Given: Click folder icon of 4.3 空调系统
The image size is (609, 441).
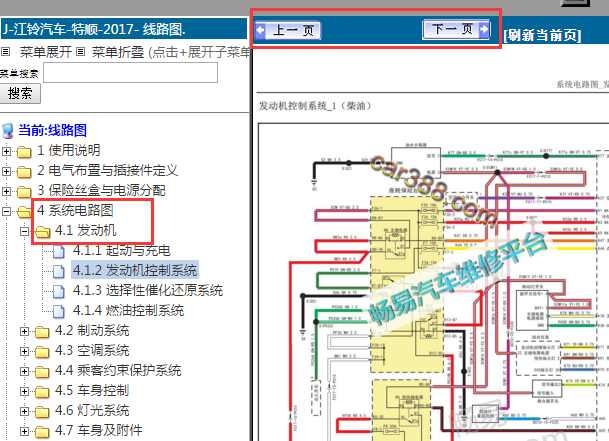Looking at the screenshot, I should (x=42, y=352).
